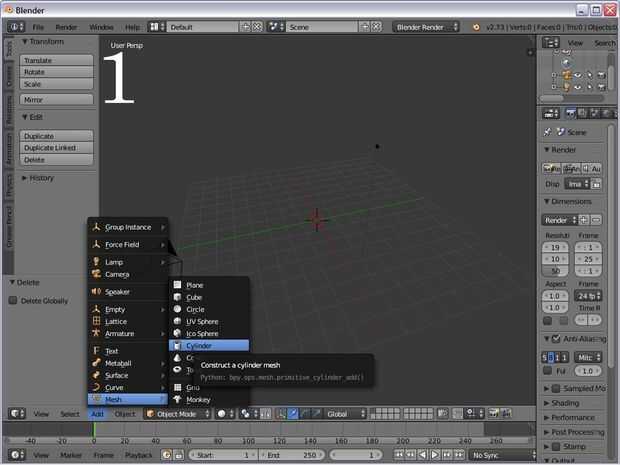
Task: Add a Camera object
Action: [x=128, y=274]
